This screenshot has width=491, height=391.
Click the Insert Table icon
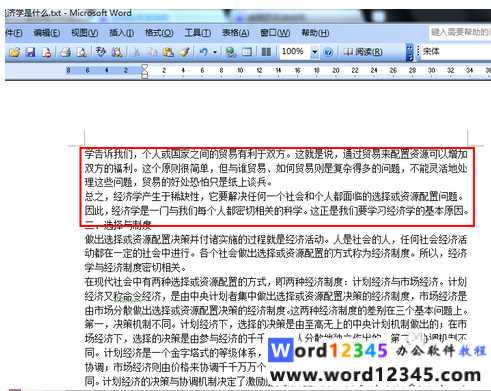[247, 52]
